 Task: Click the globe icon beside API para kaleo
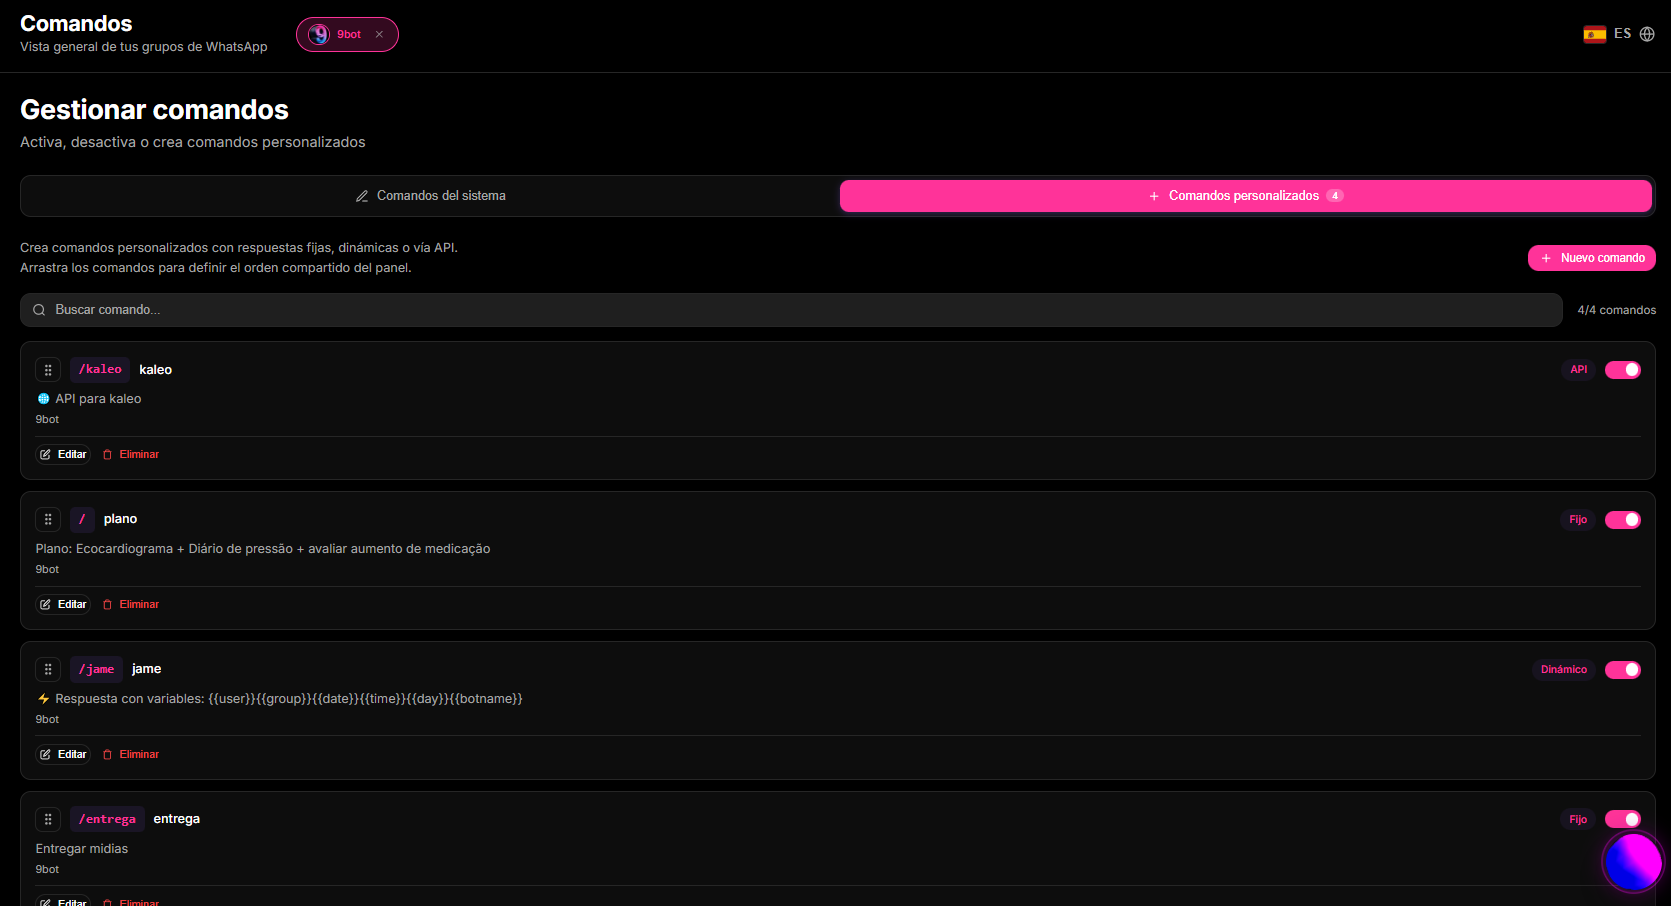43,399
